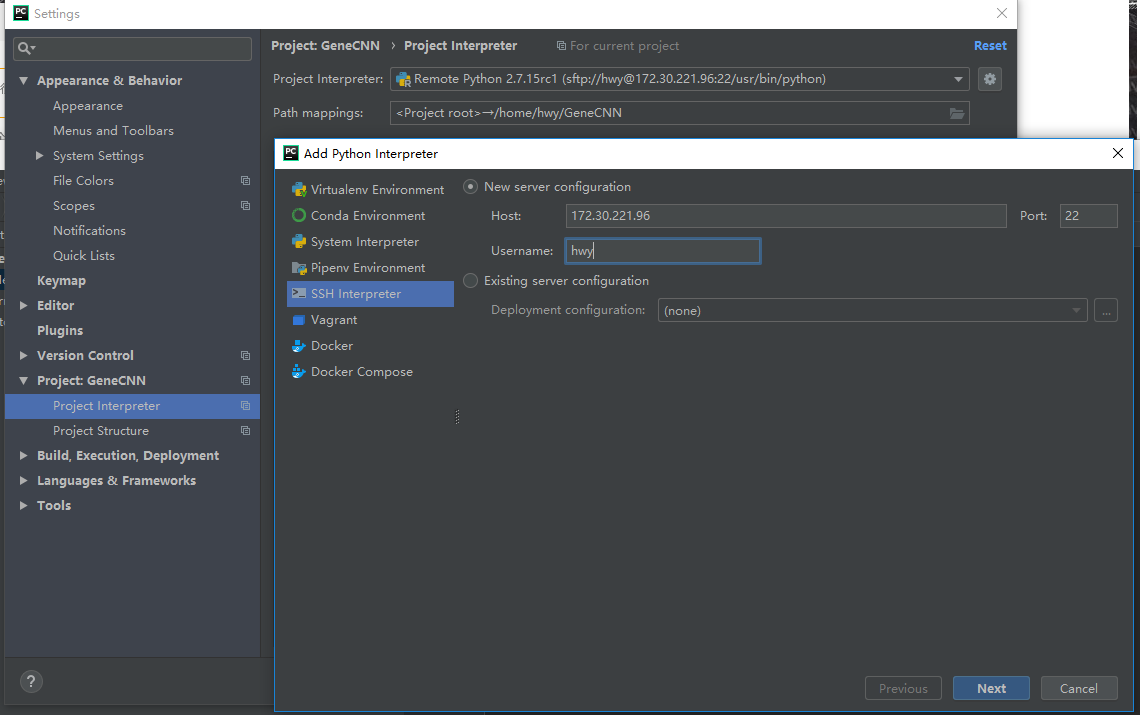Open Notifications settings
Viewport: 1140px width, 715px height.
pyautogui.click(x=89, y=231)
